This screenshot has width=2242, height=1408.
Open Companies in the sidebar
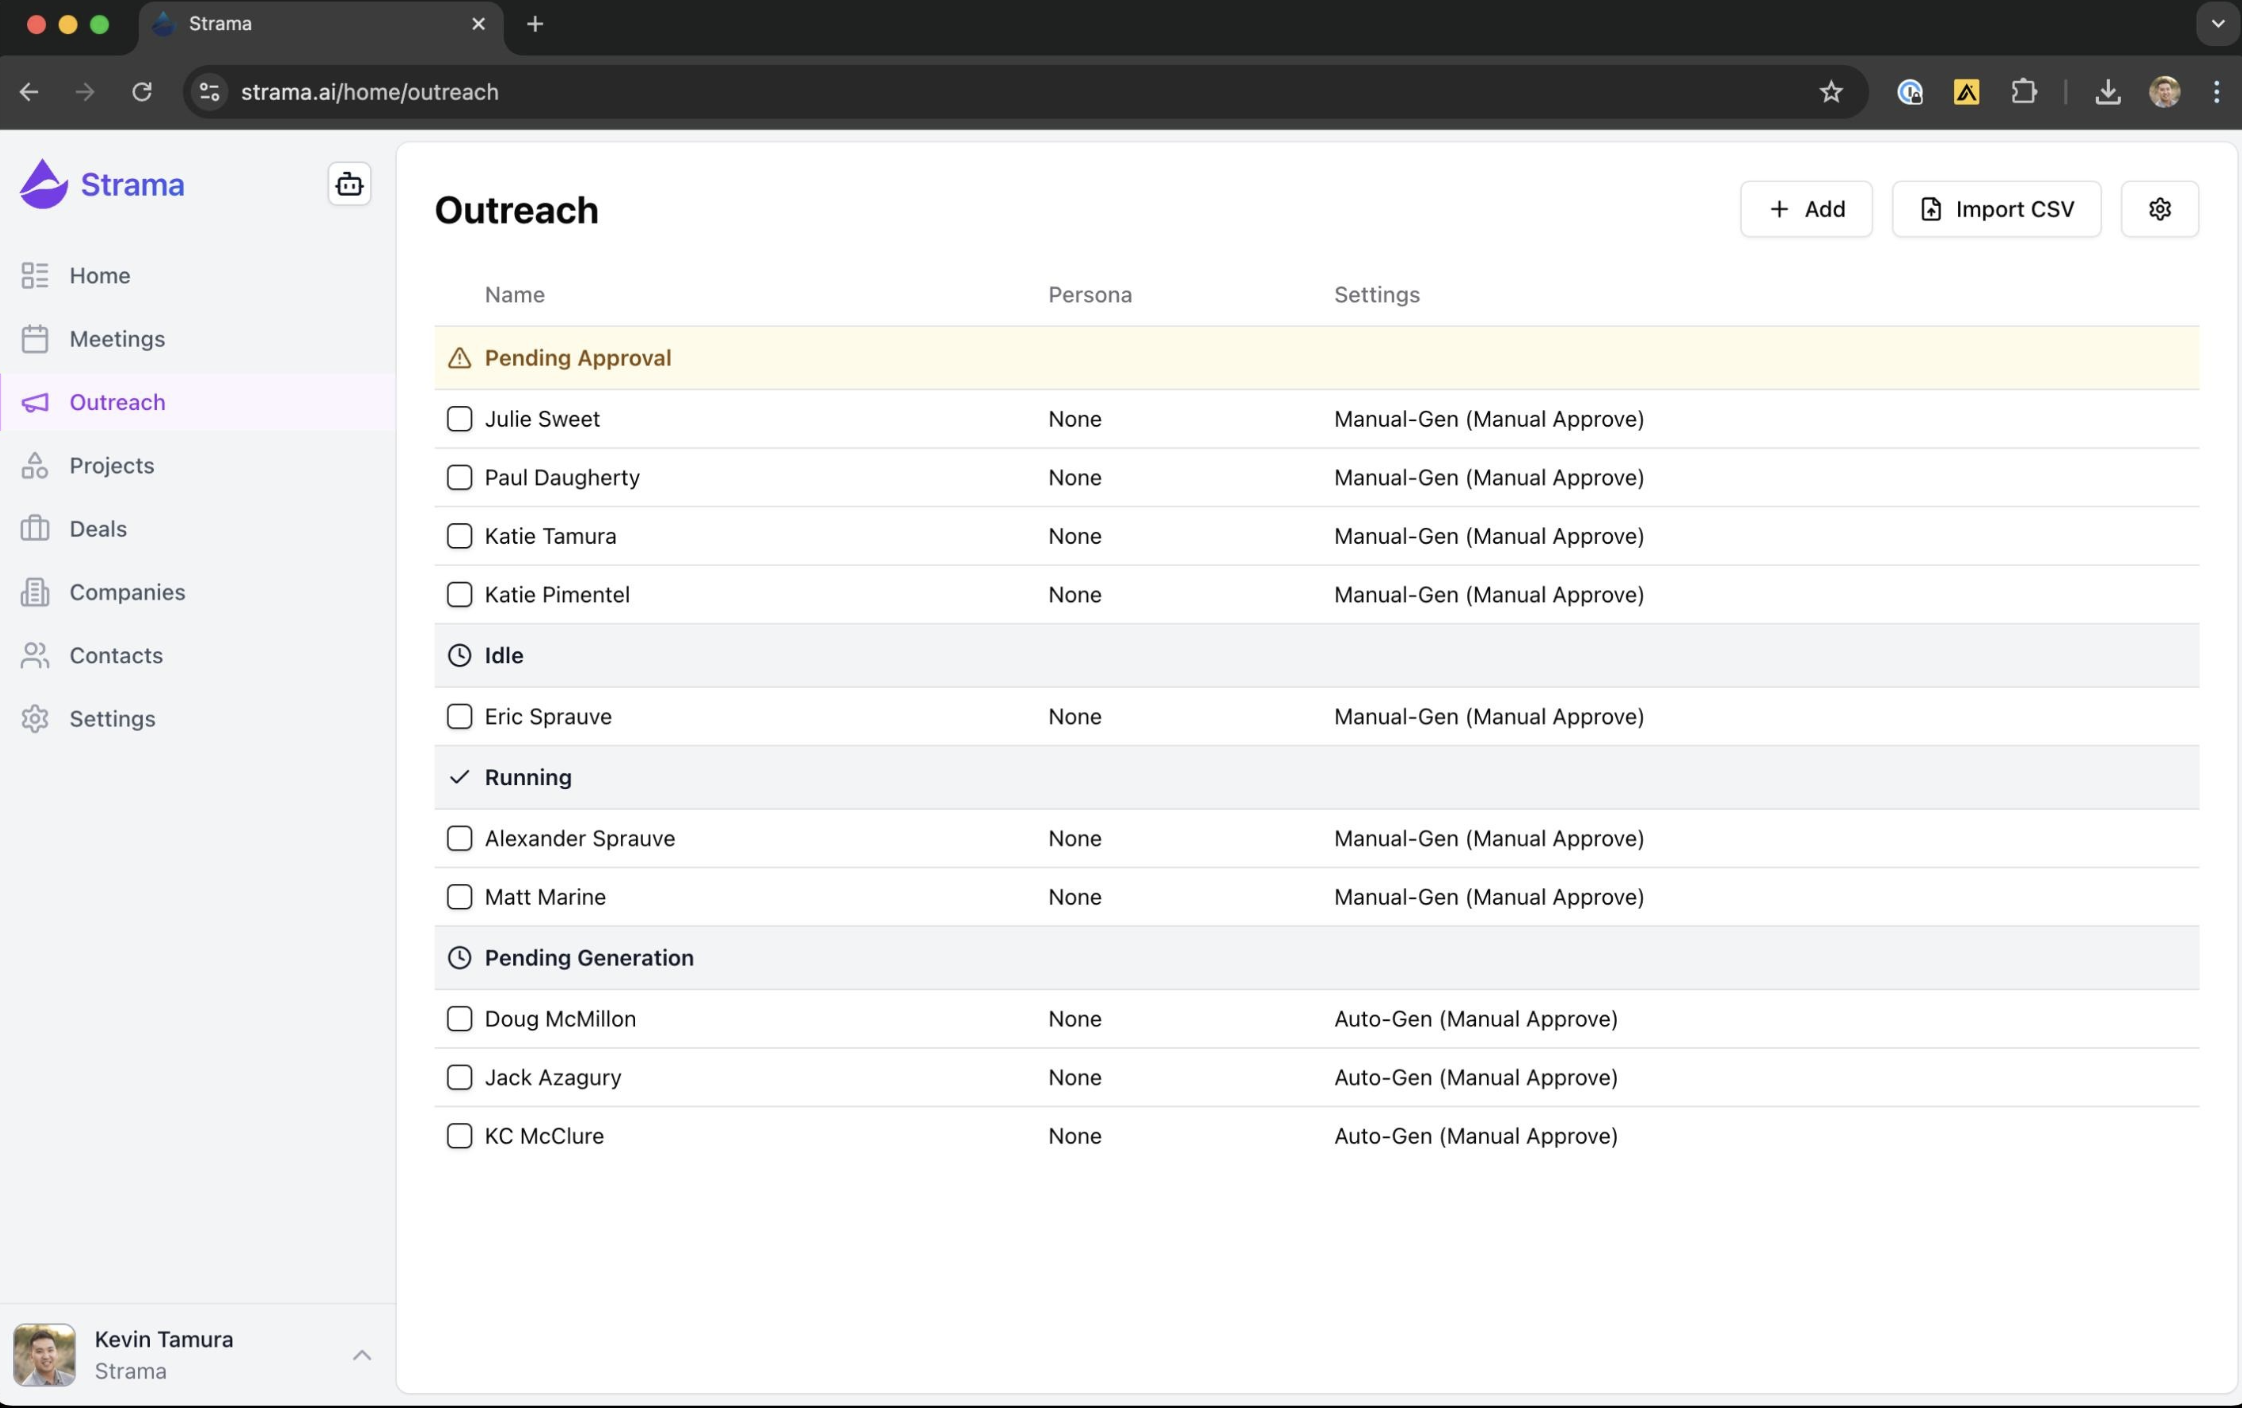tap(126, 592)
